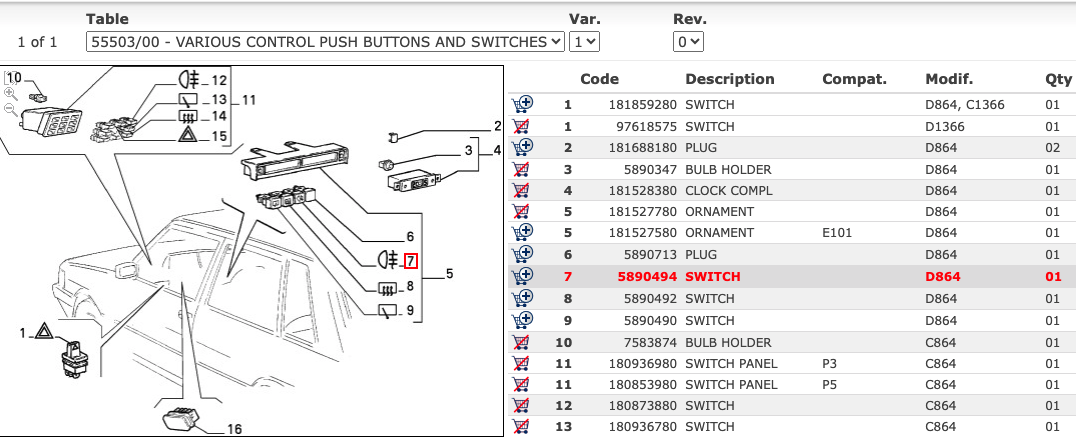The height and width of the screenshot is (437, 1076).
Task: Expand the Rev. dropdown
Action: [689, 41]
